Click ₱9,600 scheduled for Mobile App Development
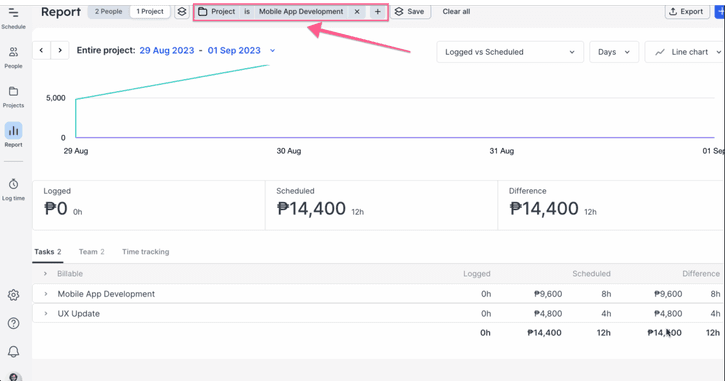Viewport: 725px width, 381px height. [548, 294]
